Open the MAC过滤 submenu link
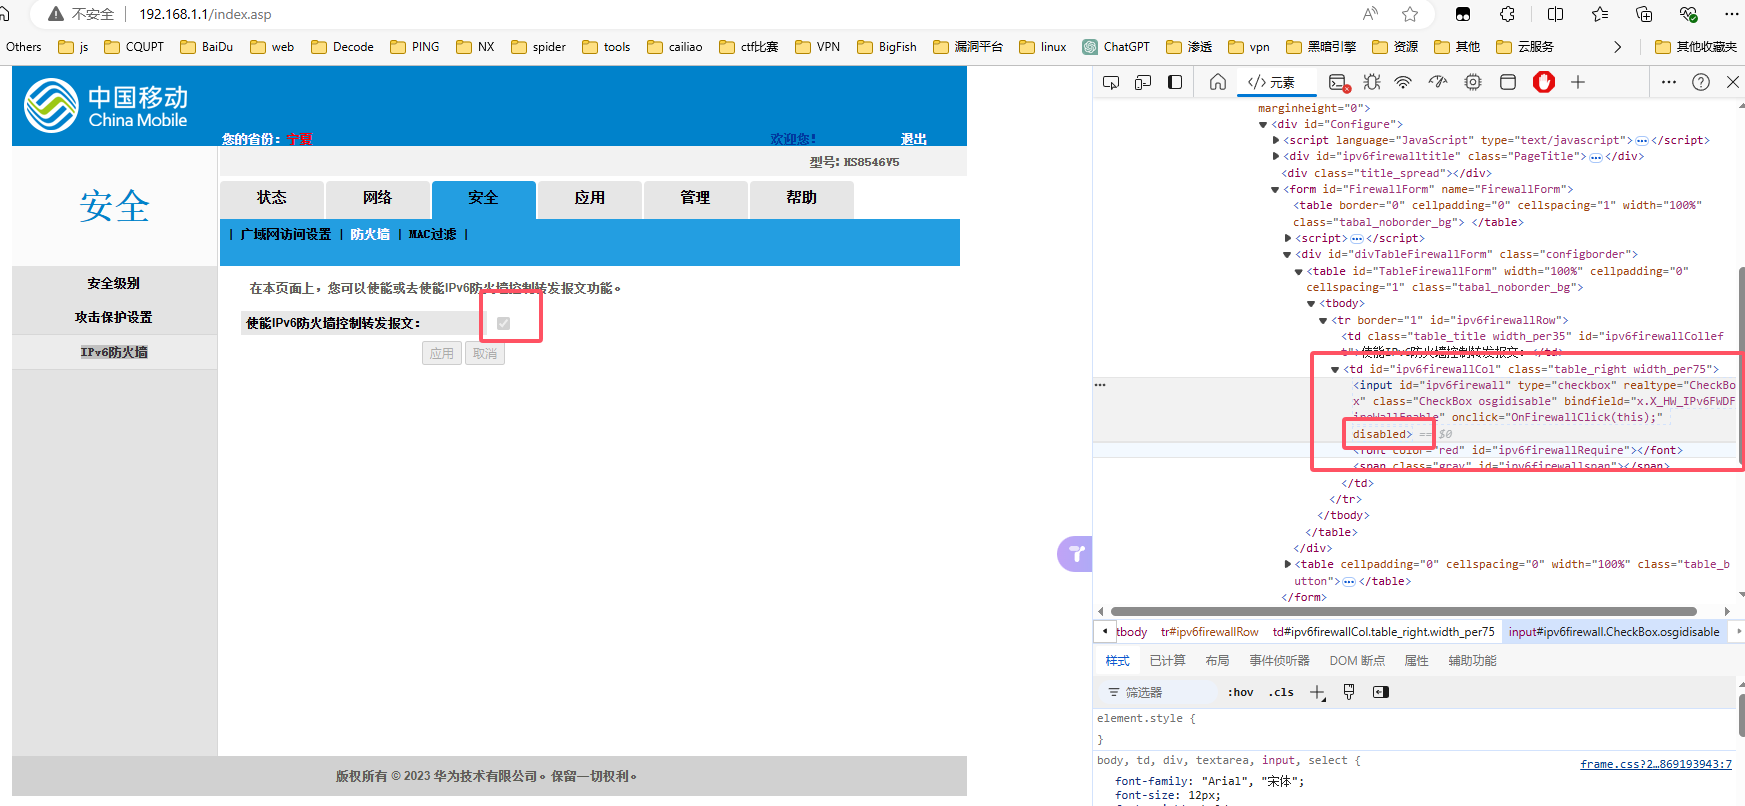1745x806 pixels. point(432,234)
